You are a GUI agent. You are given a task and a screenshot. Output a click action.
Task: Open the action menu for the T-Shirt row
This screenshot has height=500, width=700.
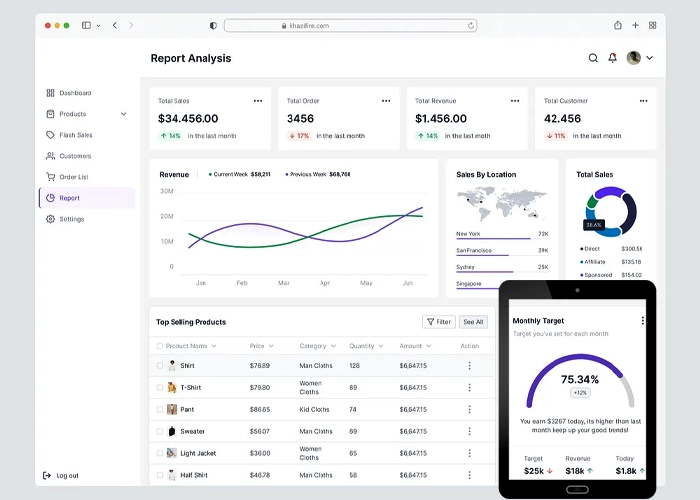[470, 388]
